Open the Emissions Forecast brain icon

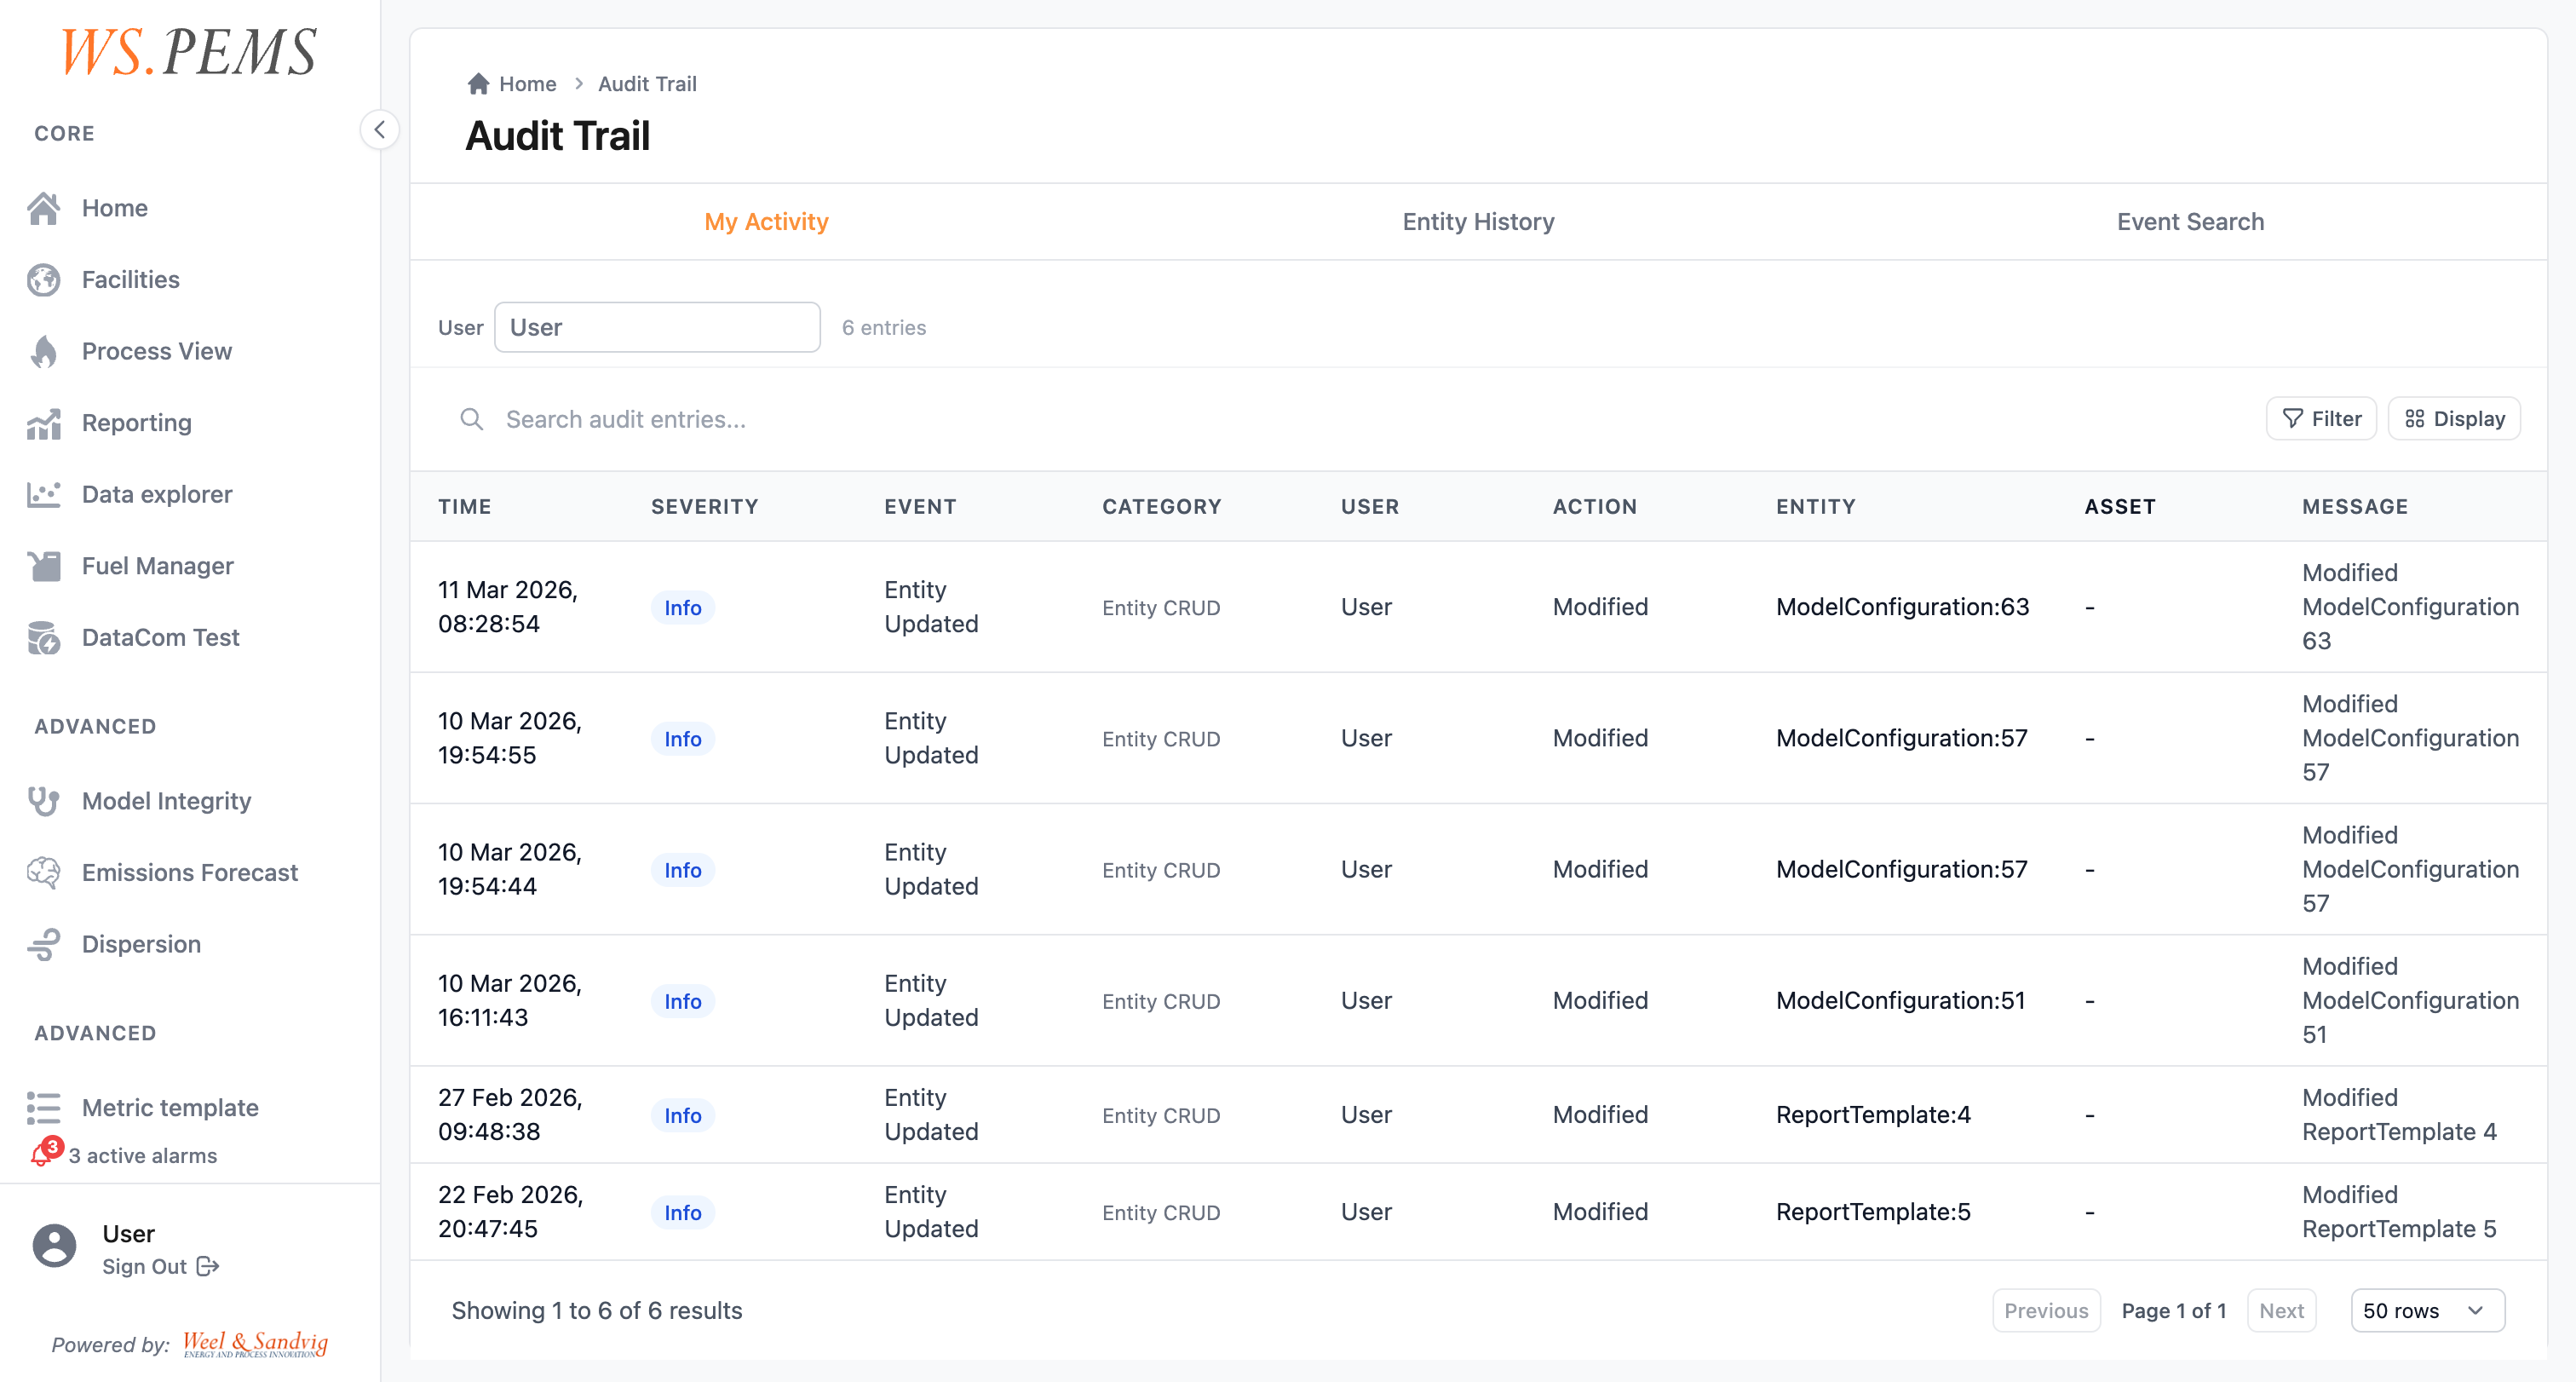tap(44, 872)
